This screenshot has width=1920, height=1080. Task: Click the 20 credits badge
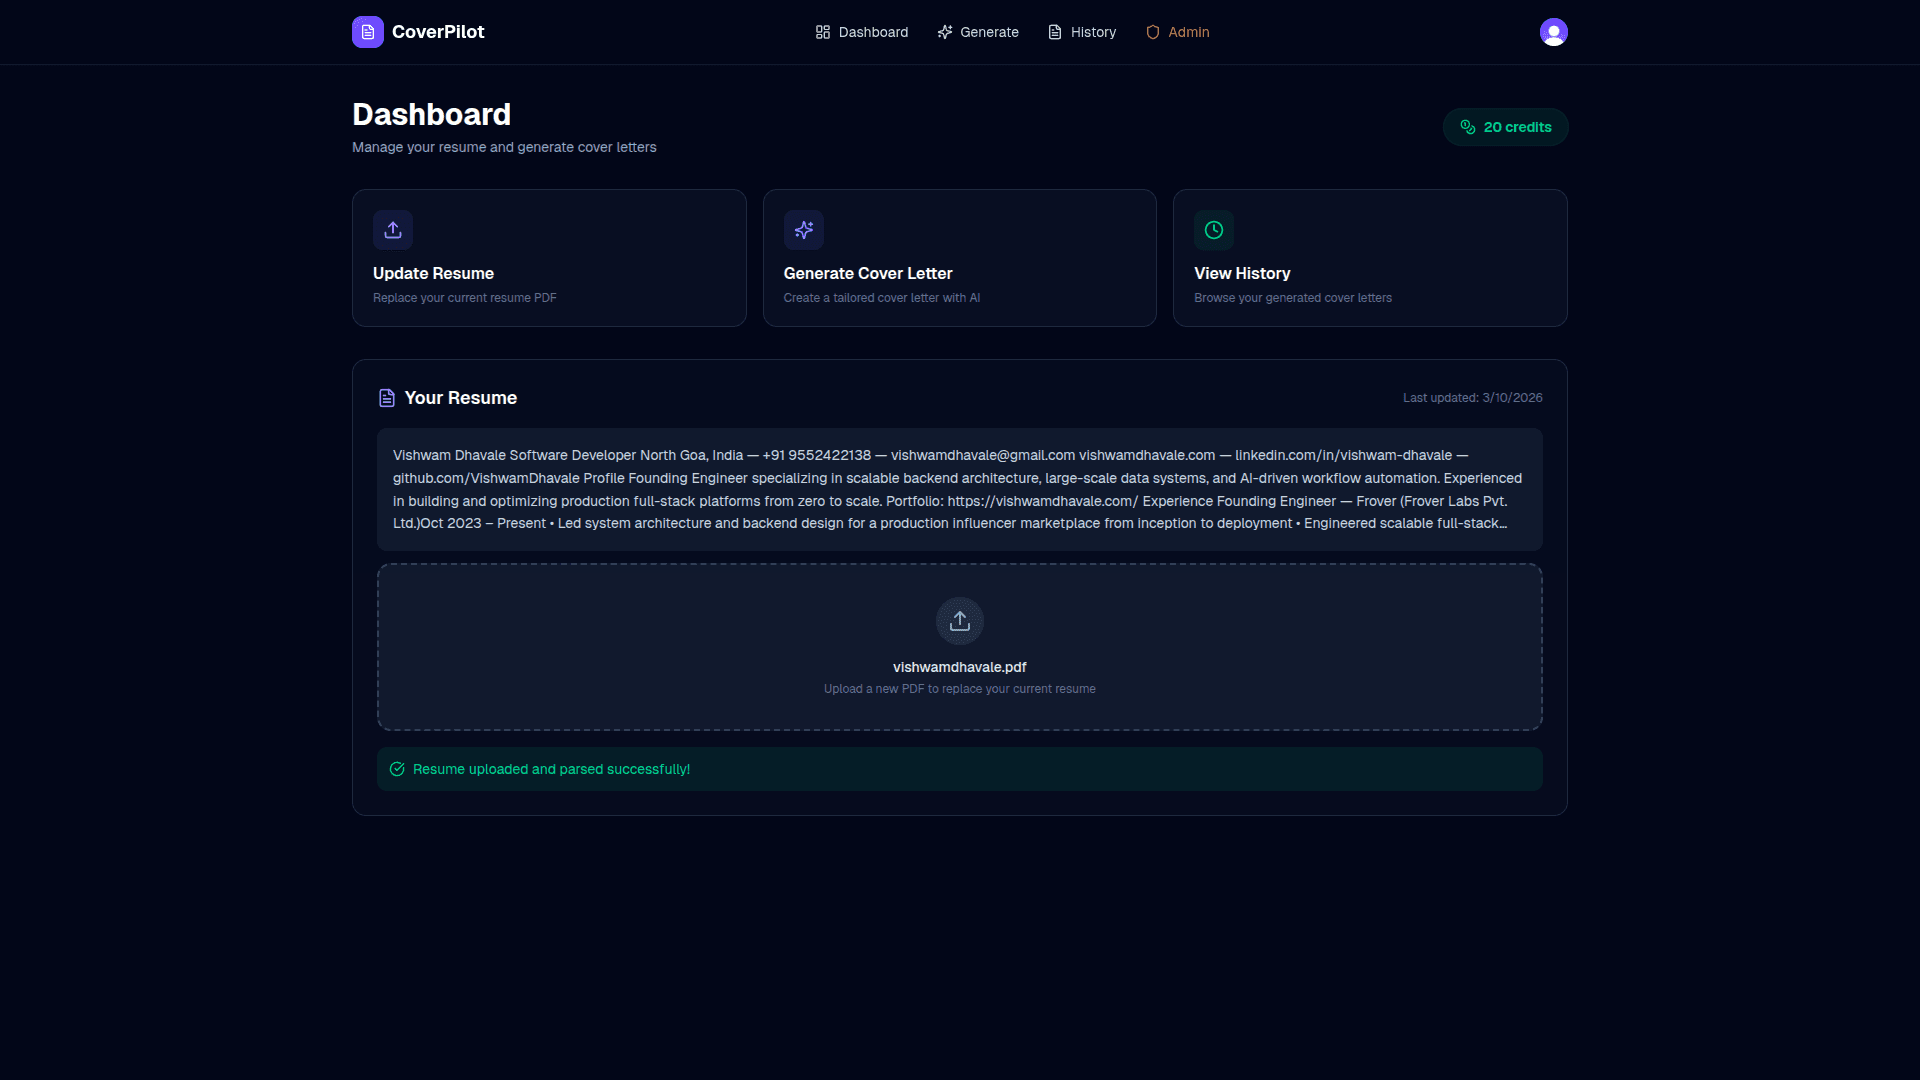pos(1505,126)
